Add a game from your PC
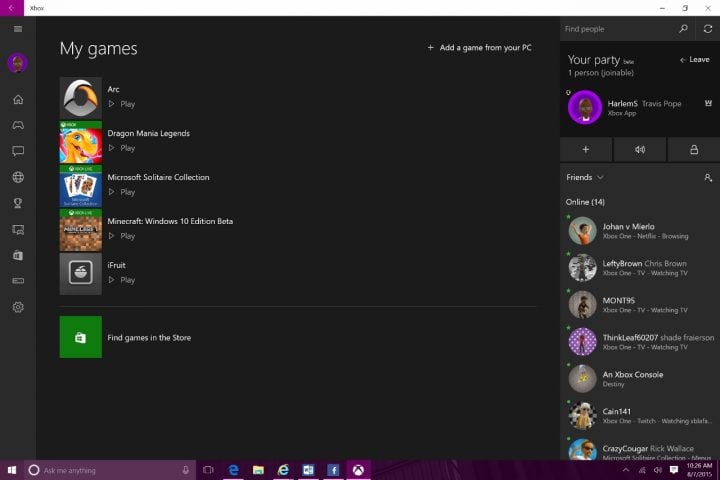 click(x=479, y=48)
